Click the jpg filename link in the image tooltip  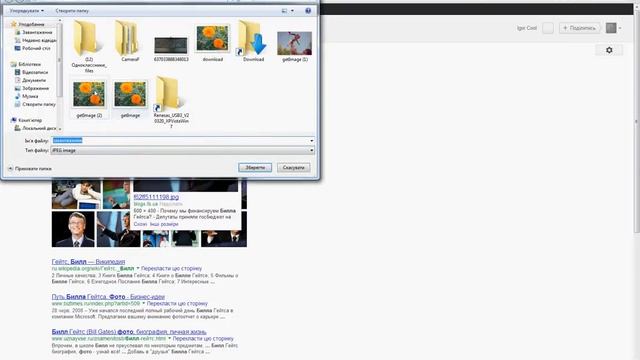point(156,197)
